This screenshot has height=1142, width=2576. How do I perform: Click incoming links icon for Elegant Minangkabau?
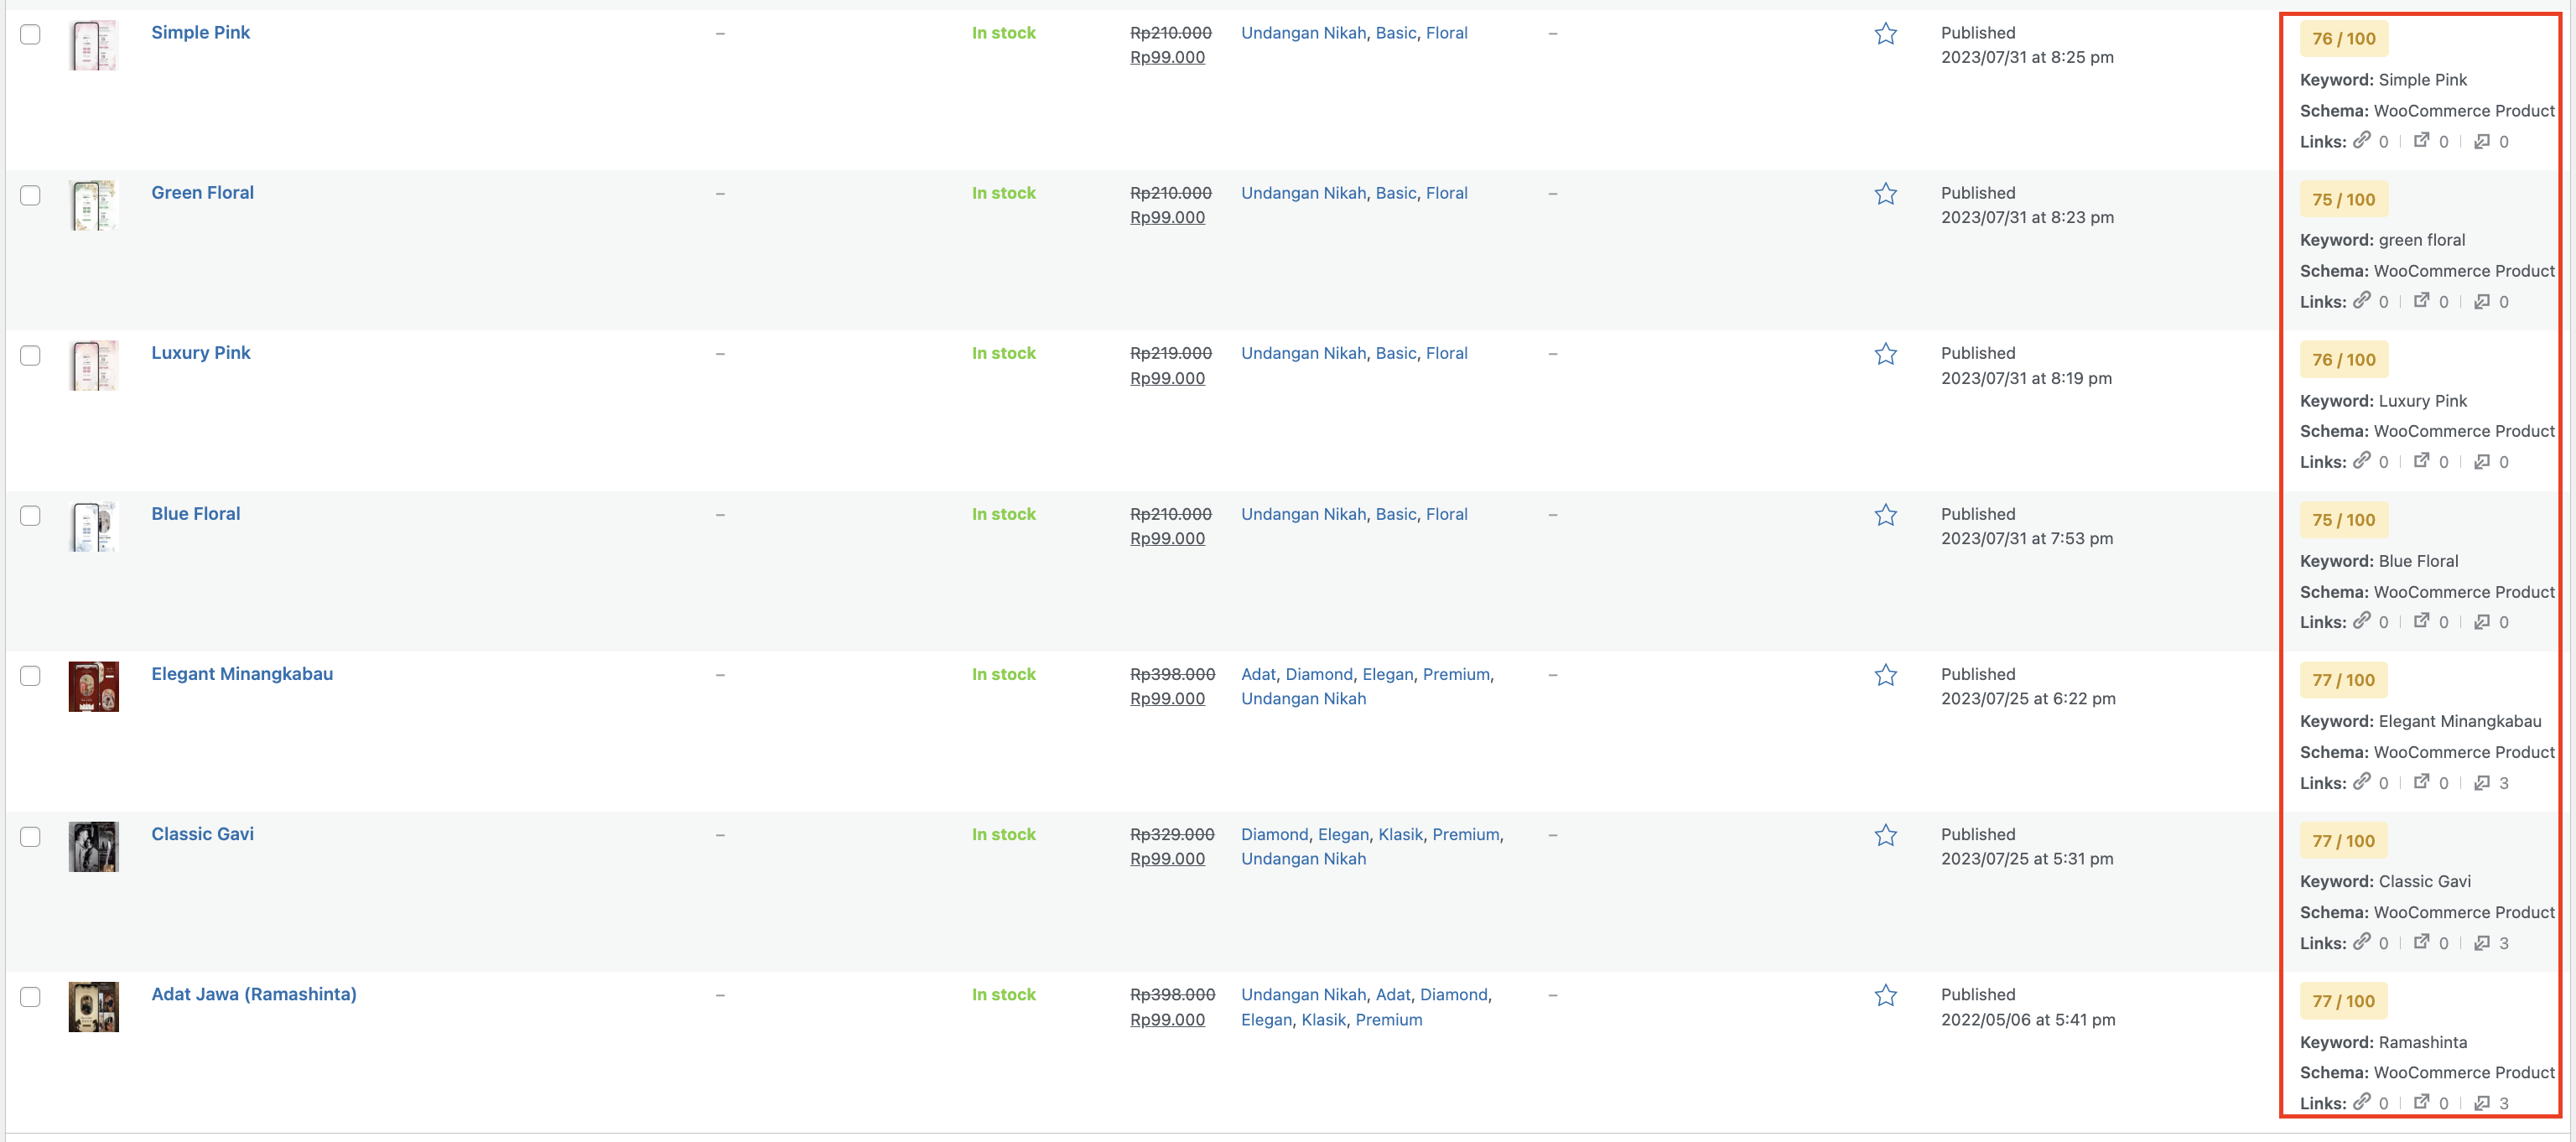click(2481, 783)
